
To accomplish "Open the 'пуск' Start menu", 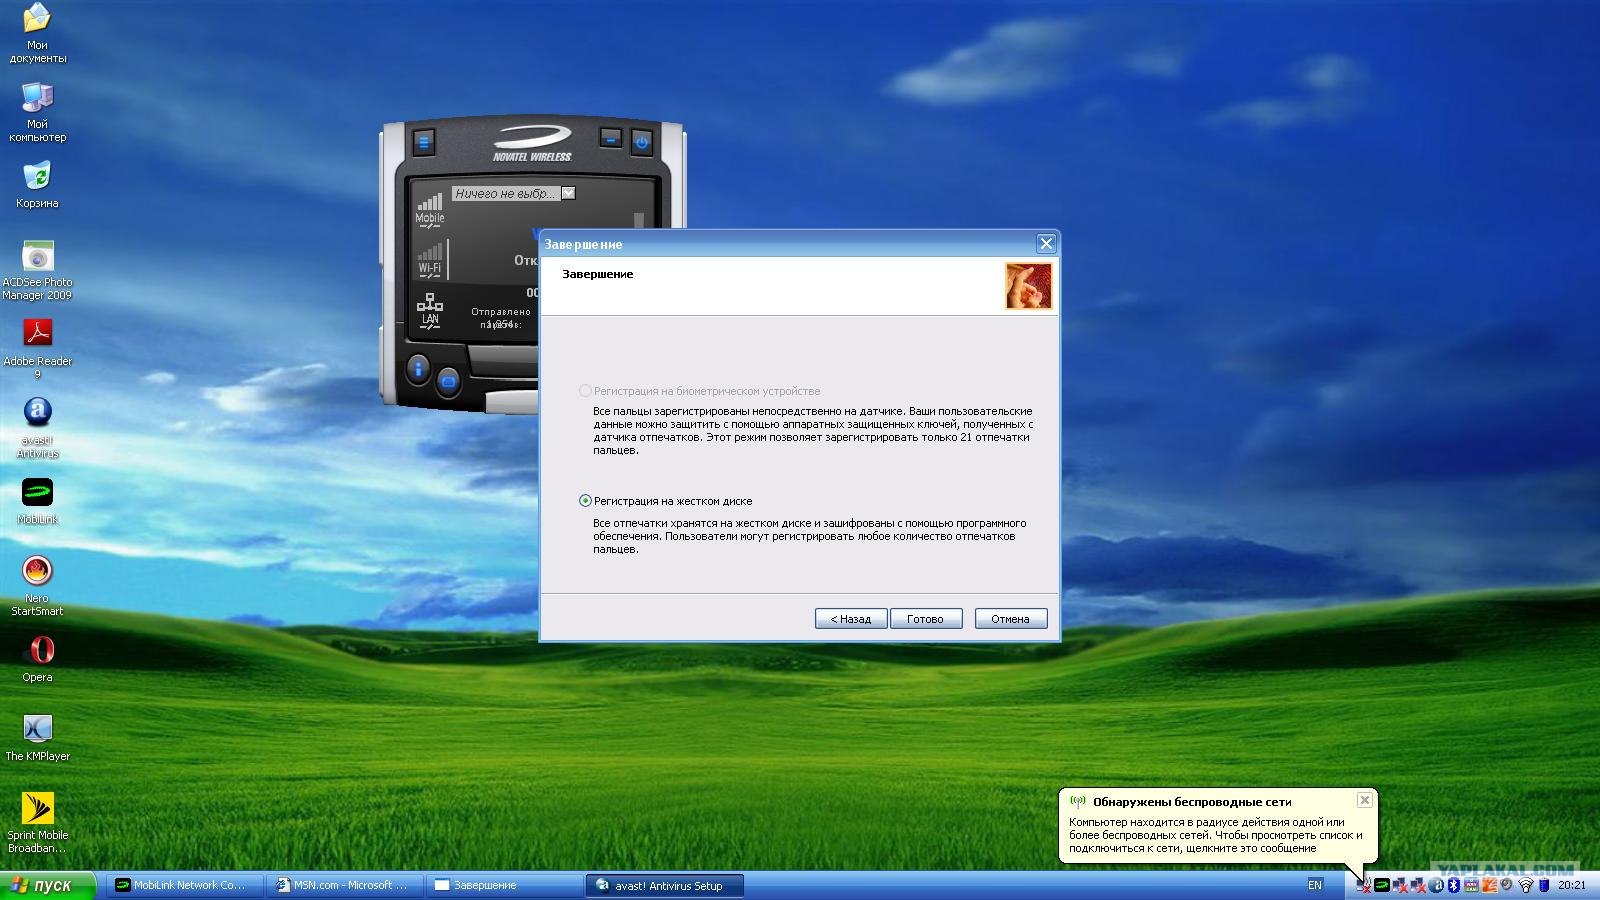I will click(x=48, y=885).
